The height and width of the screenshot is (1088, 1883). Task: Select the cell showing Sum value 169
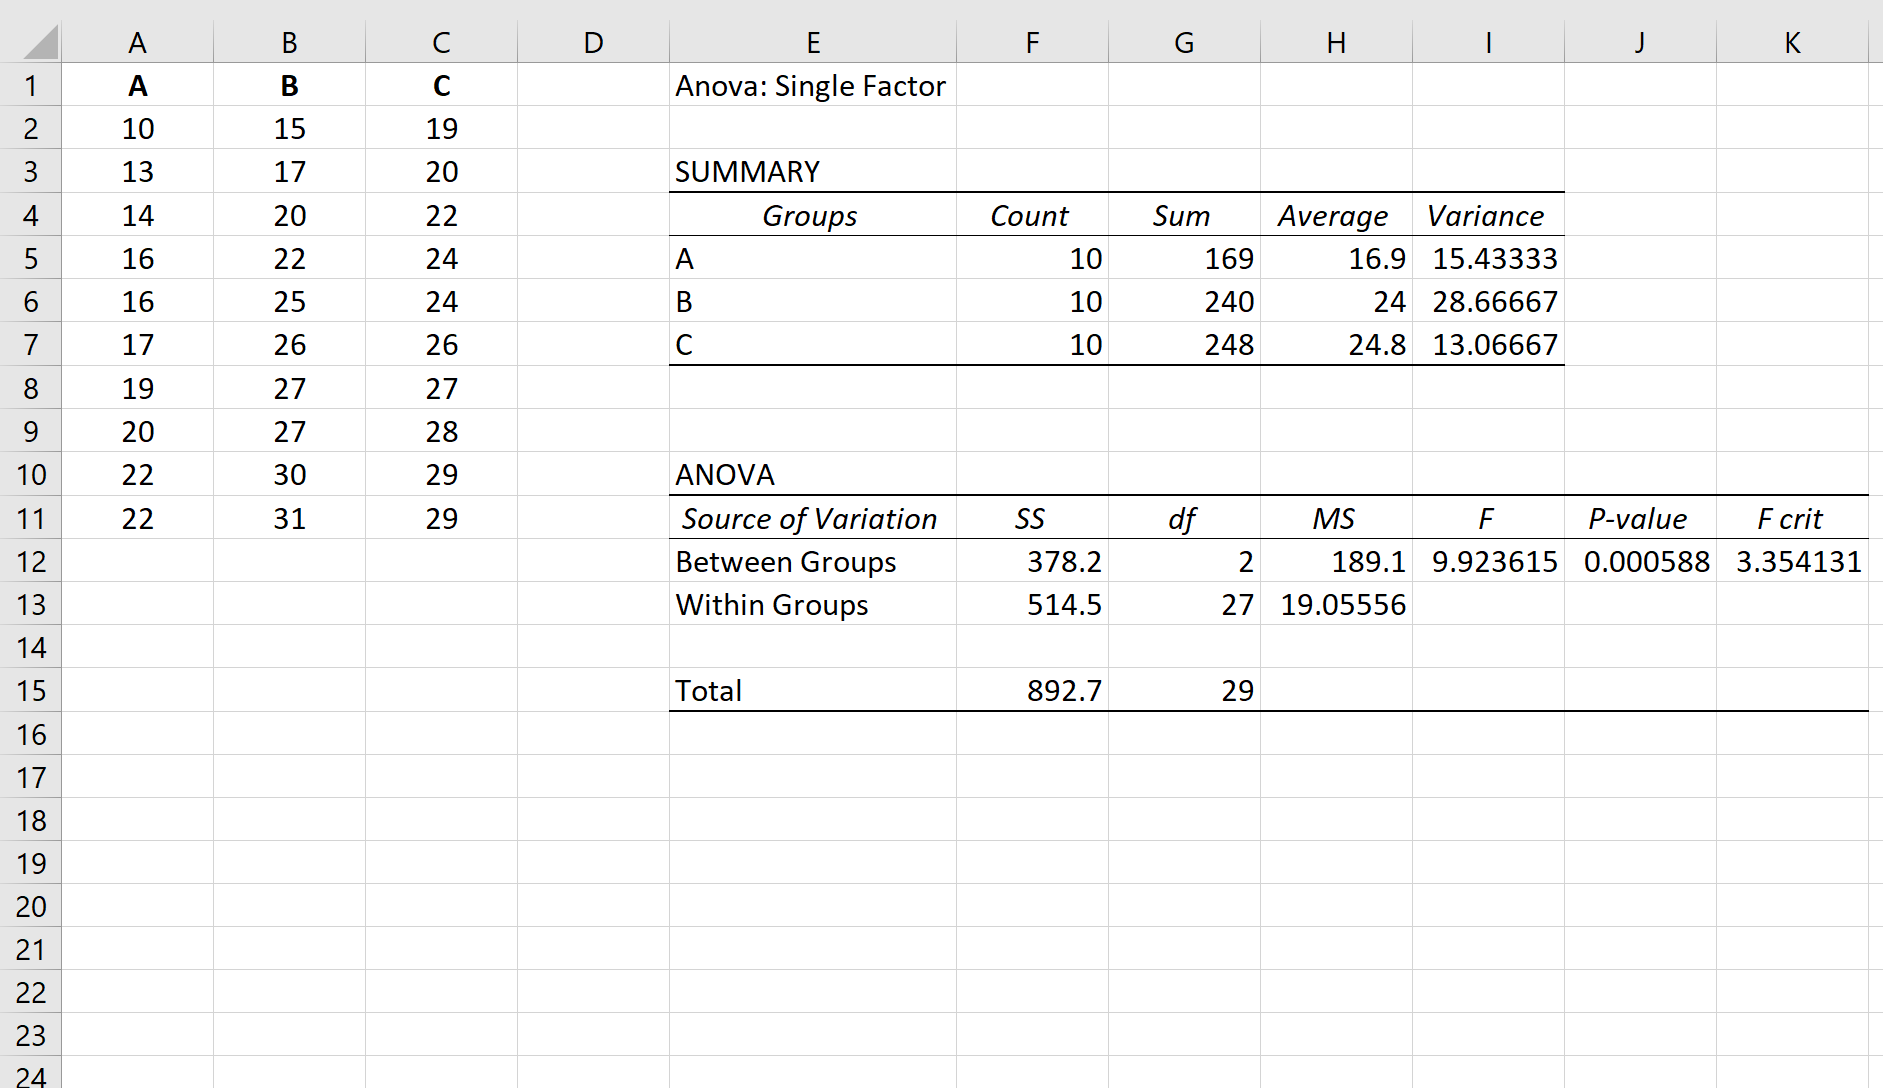pyautogui.click(x=1184, y=258)
